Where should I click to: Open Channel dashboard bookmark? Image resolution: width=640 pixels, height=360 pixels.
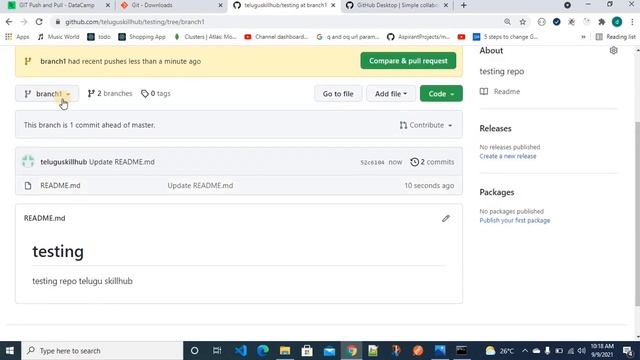[x=276, y=37]
